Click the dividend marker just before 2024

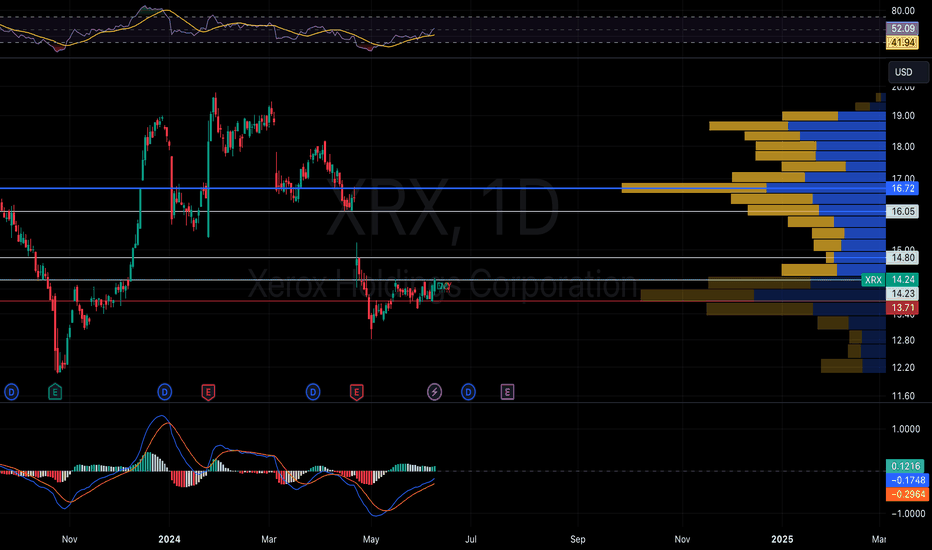click(x=165, y=392)
